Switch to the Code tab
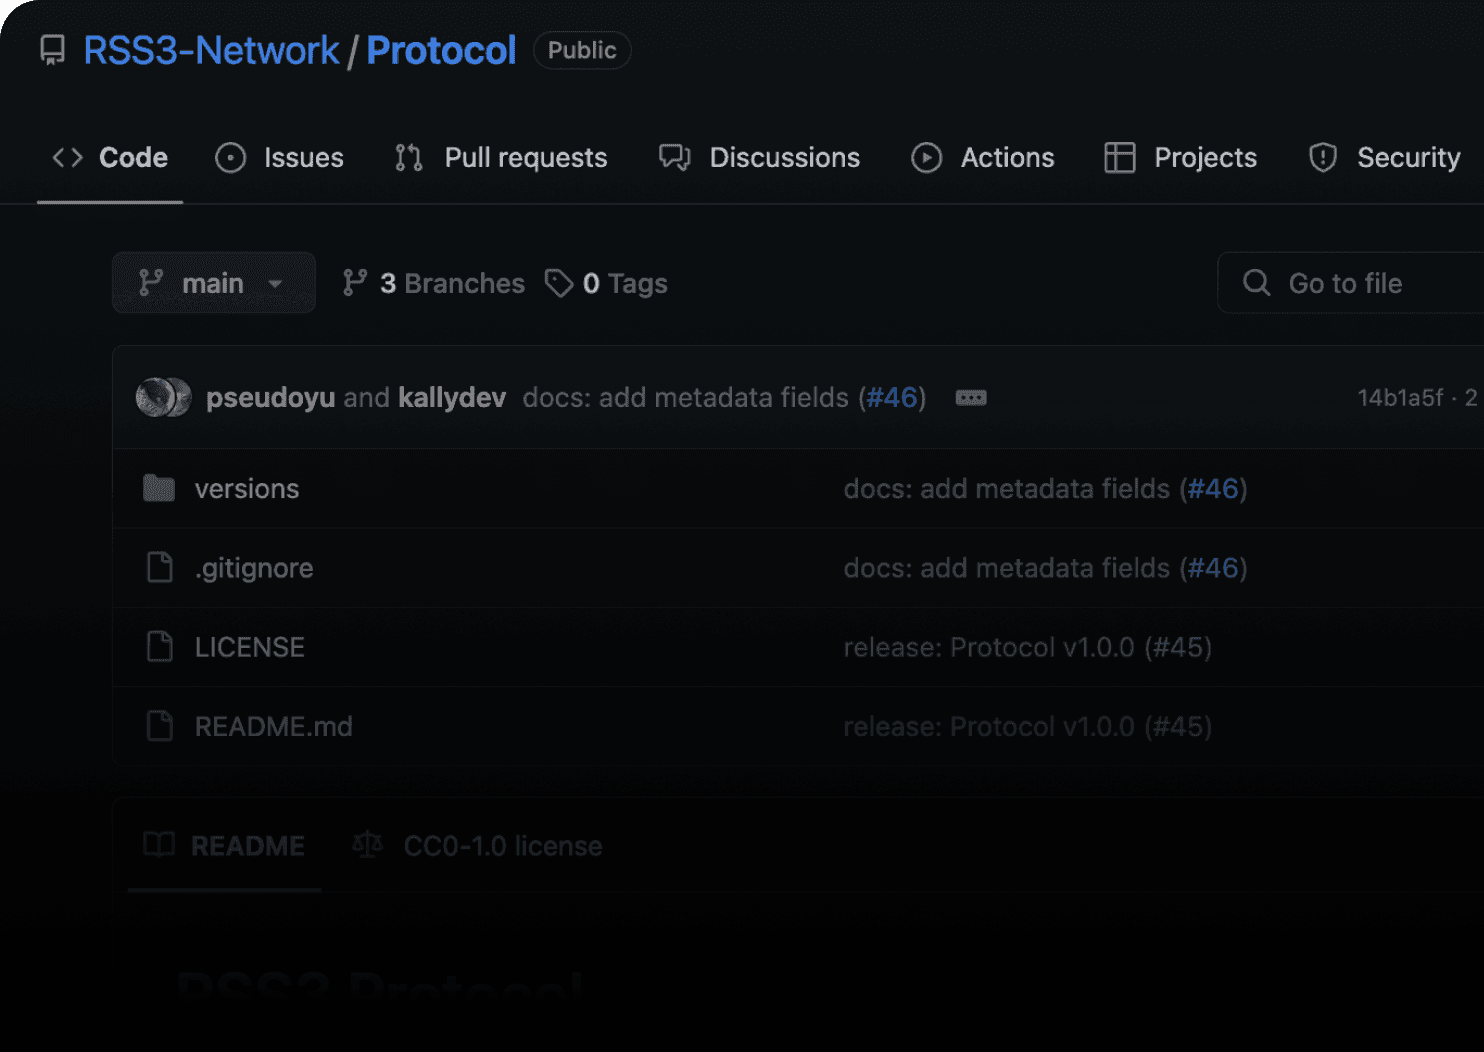Viewport: 1484px width, 1052px height. [x=110, y=157]
